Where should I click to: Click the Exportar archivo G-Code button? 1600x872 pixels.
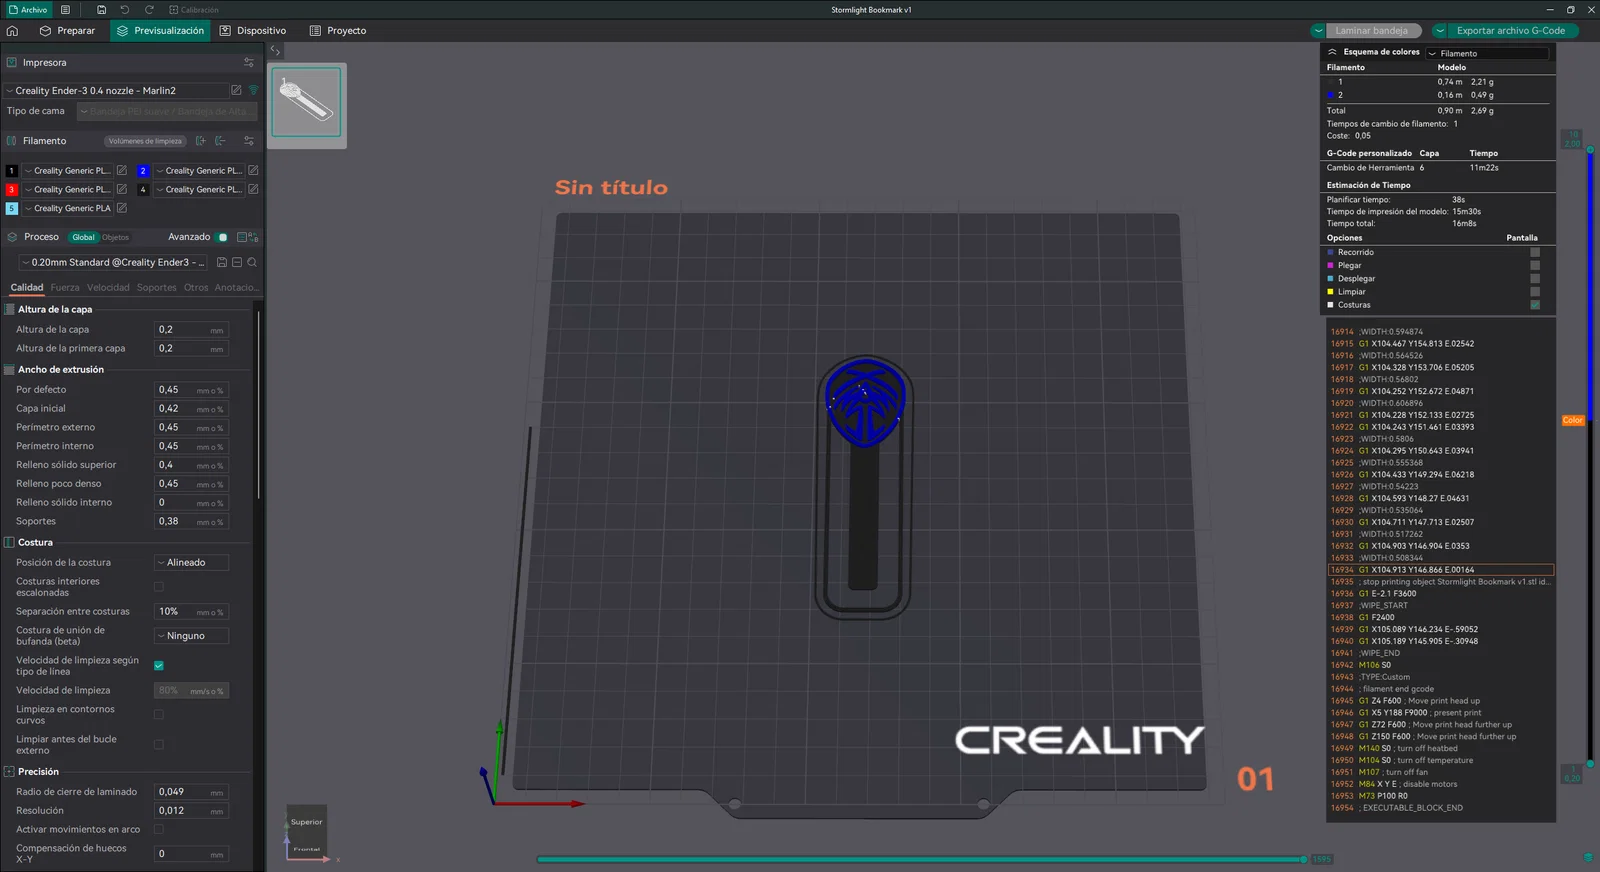1510,31
